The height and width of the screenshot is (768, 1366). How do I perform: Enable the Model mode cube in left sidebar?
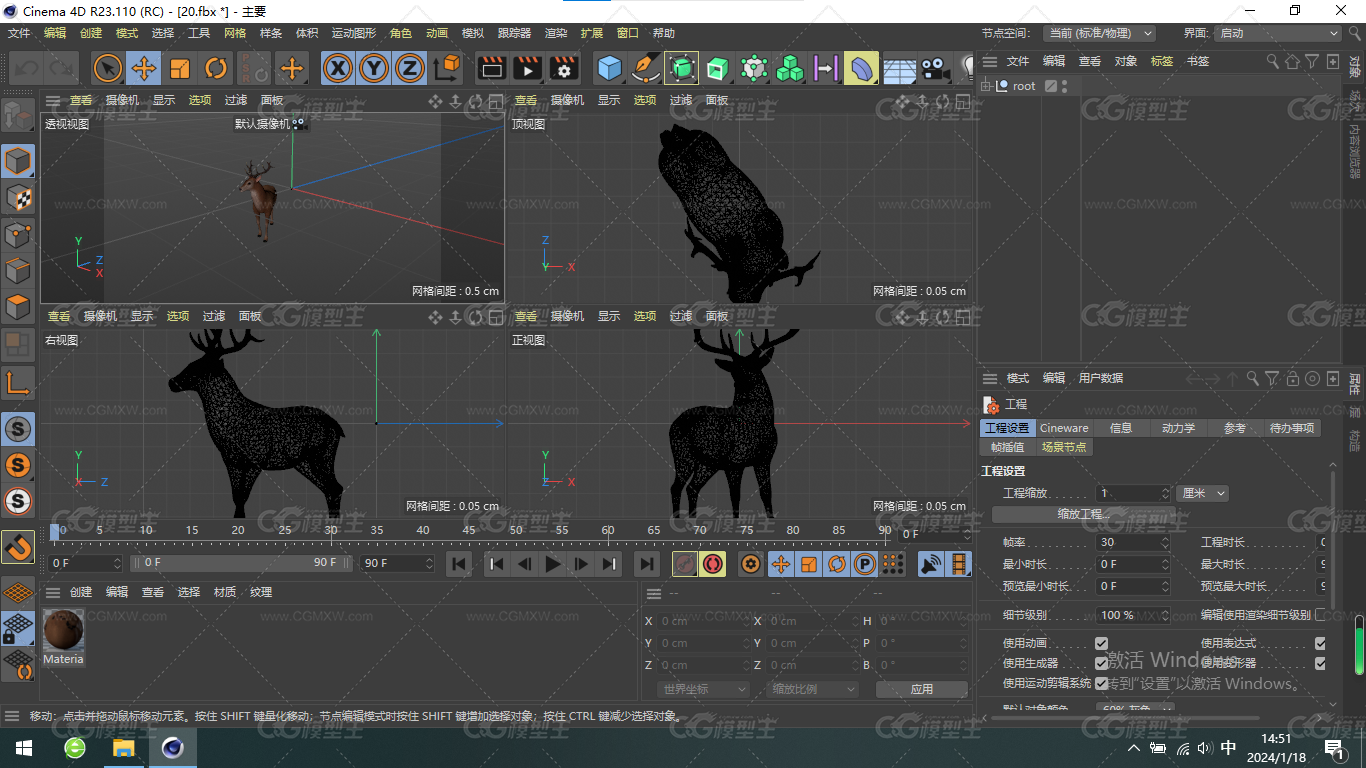(18, 161)
